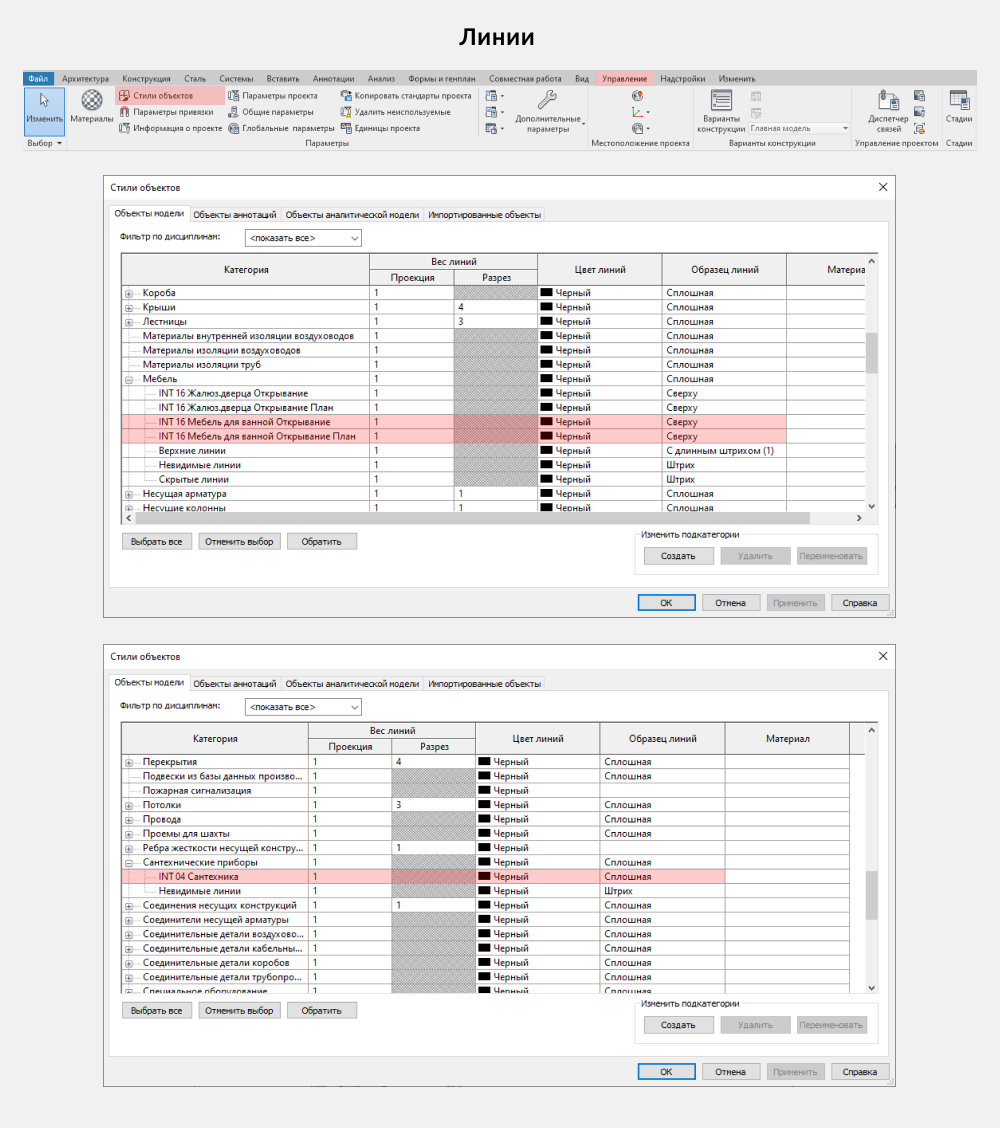Open discipline filter in dialog listing Перекрытия
Screen dimensions: 1000x1128
click(x=303, y=707)
